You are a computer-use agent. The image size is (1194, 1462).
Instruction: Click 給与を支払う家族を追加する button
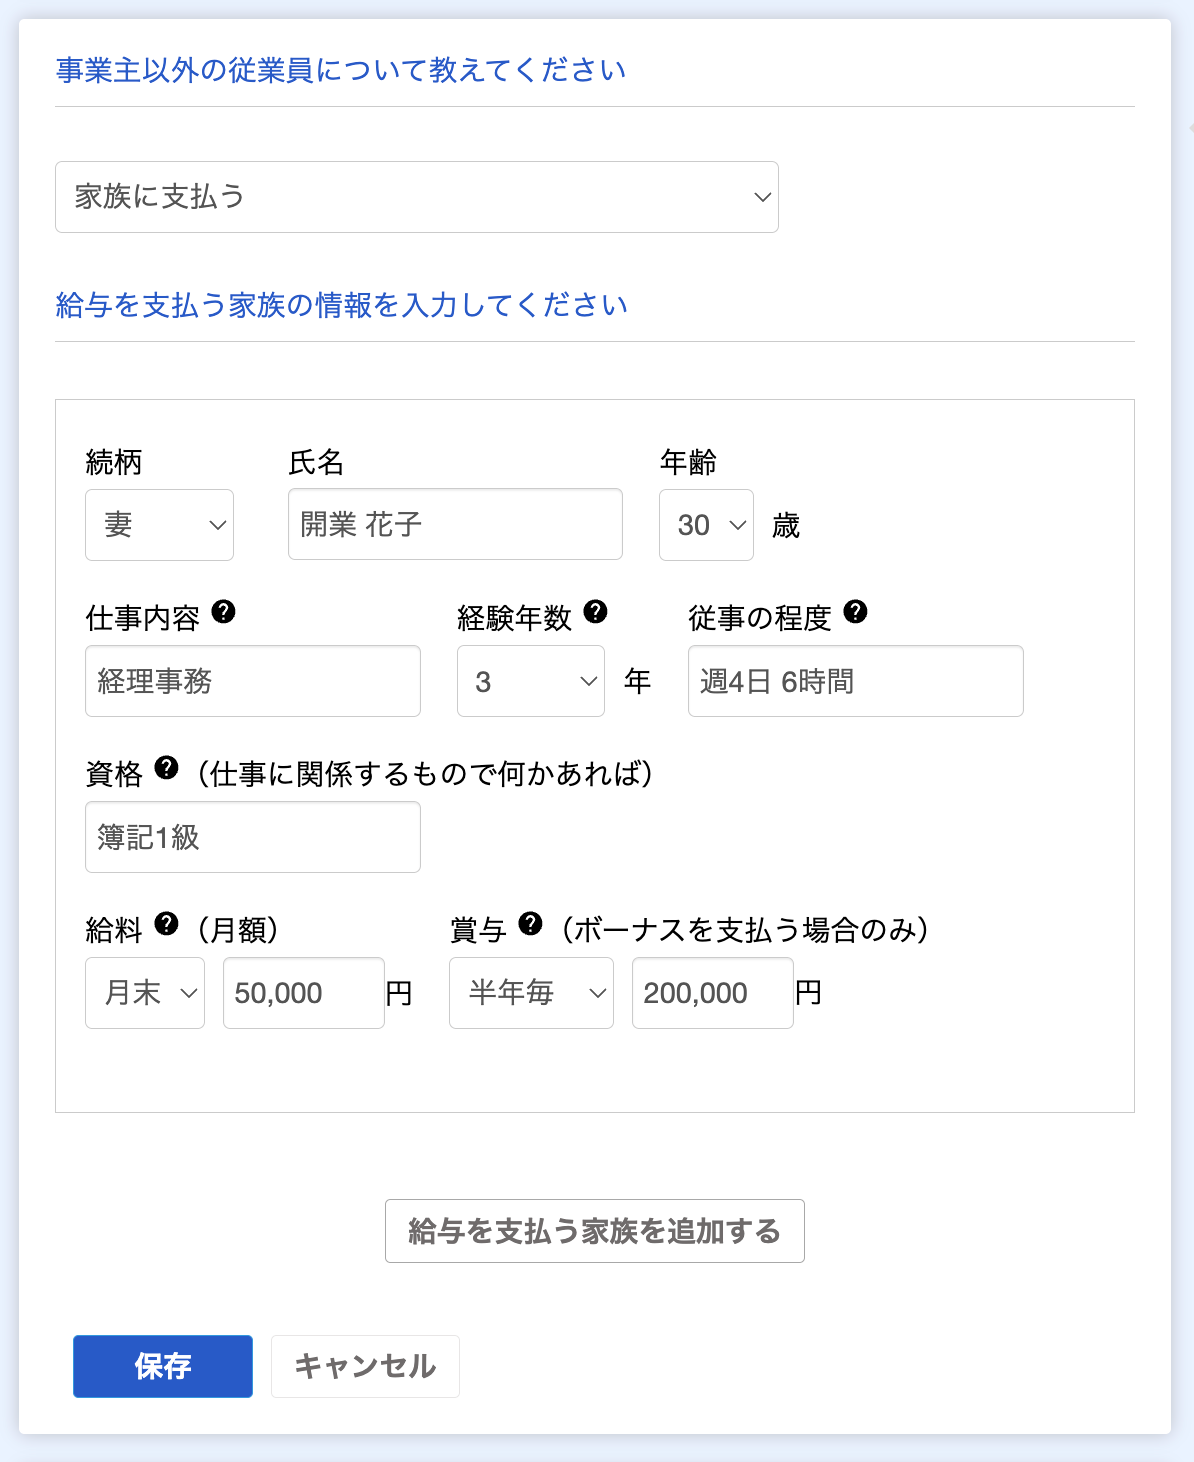(x=595, y=1231)
